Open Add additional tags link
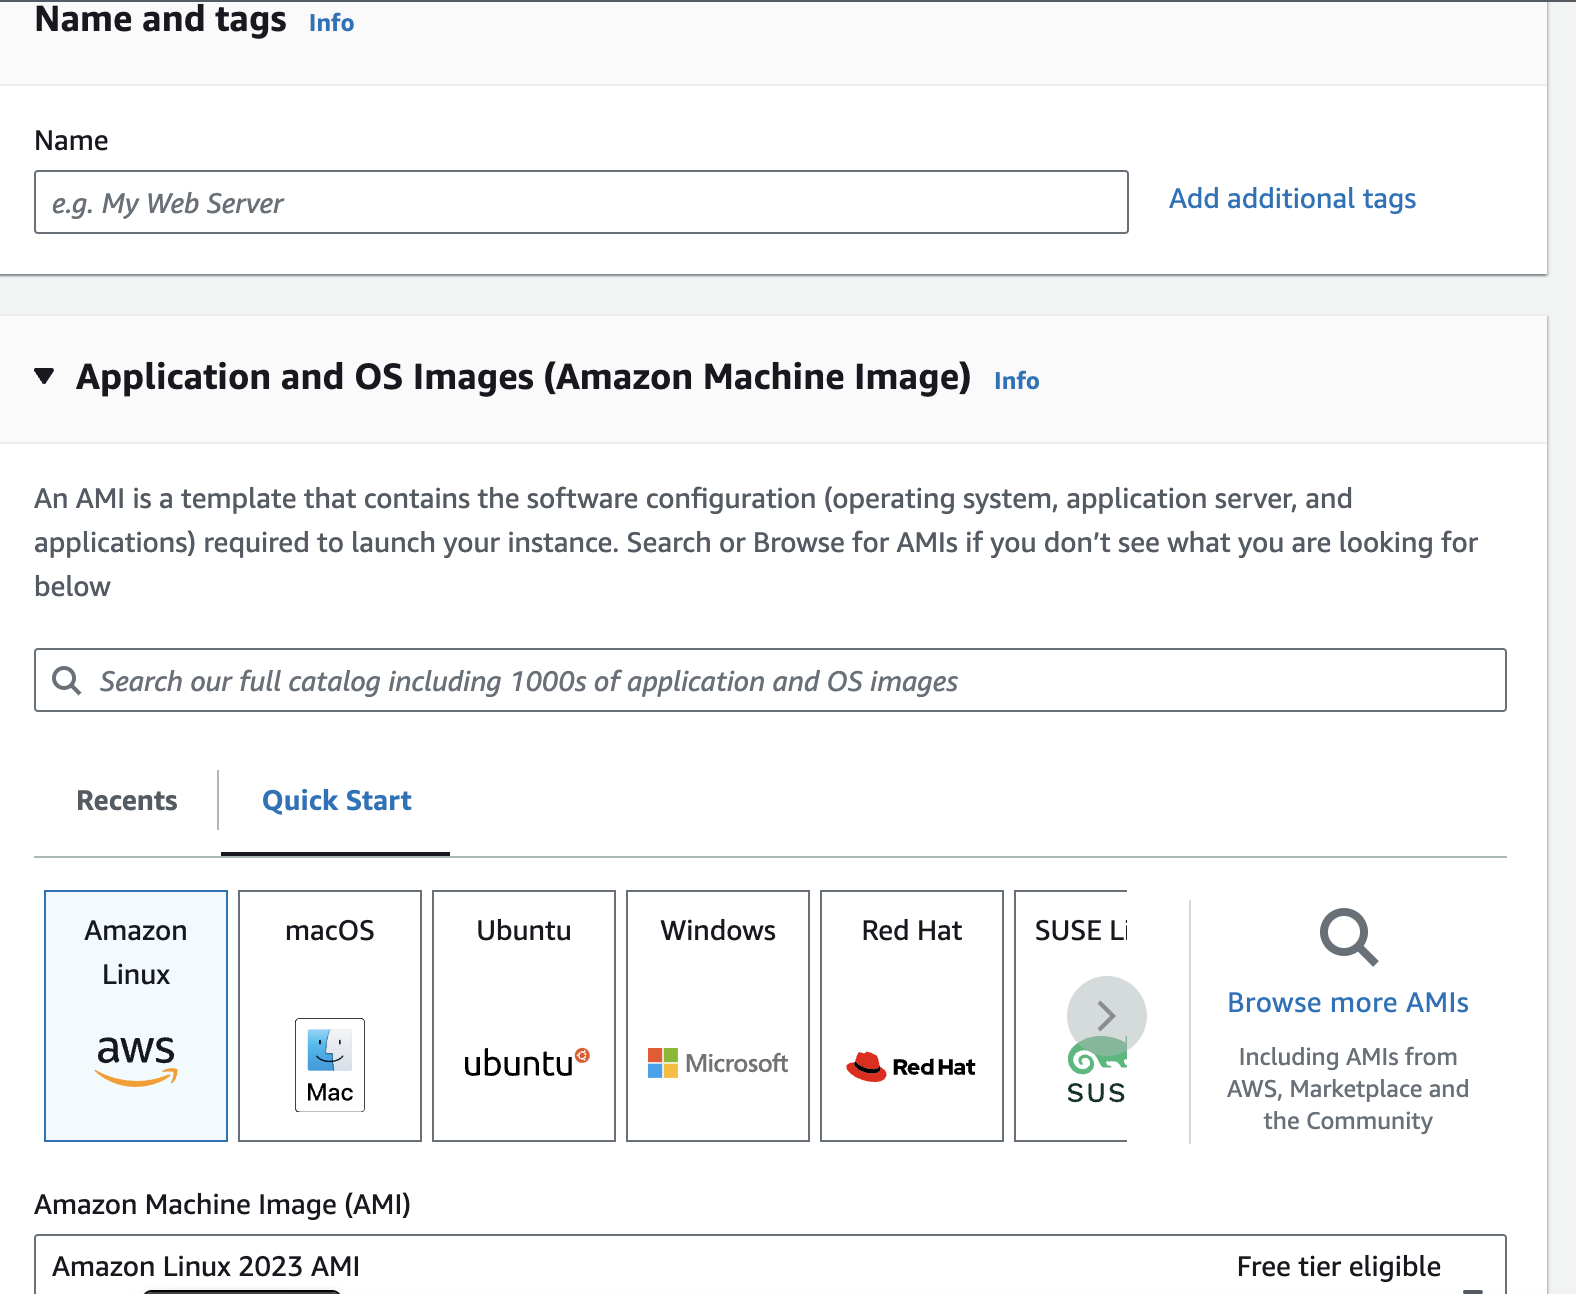This screenshot has height=1294, width=1576. click(x=1292, y=199)
